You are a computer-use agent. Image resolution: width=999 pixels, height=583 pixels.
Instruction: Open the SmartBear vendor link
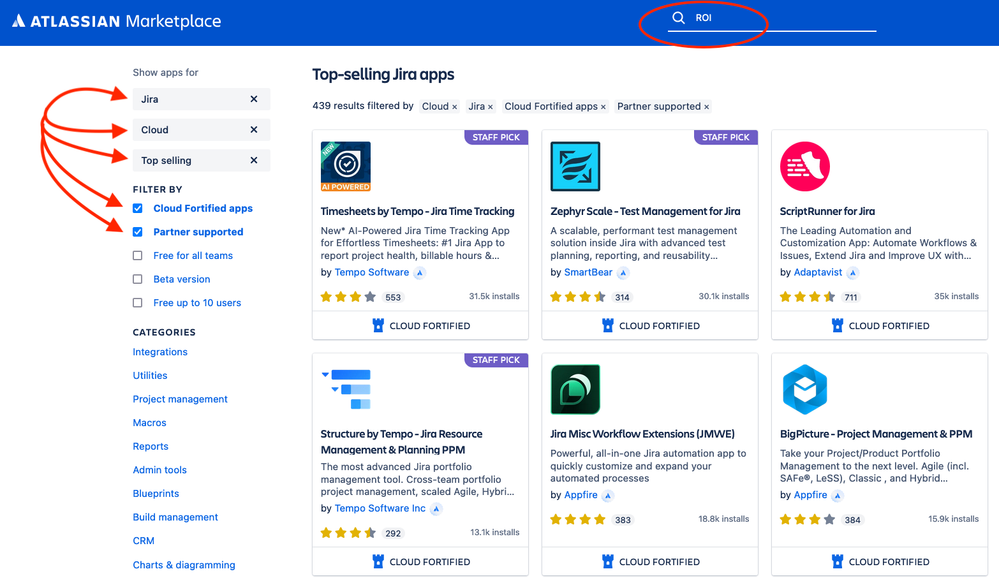click(x=588, y=272)
